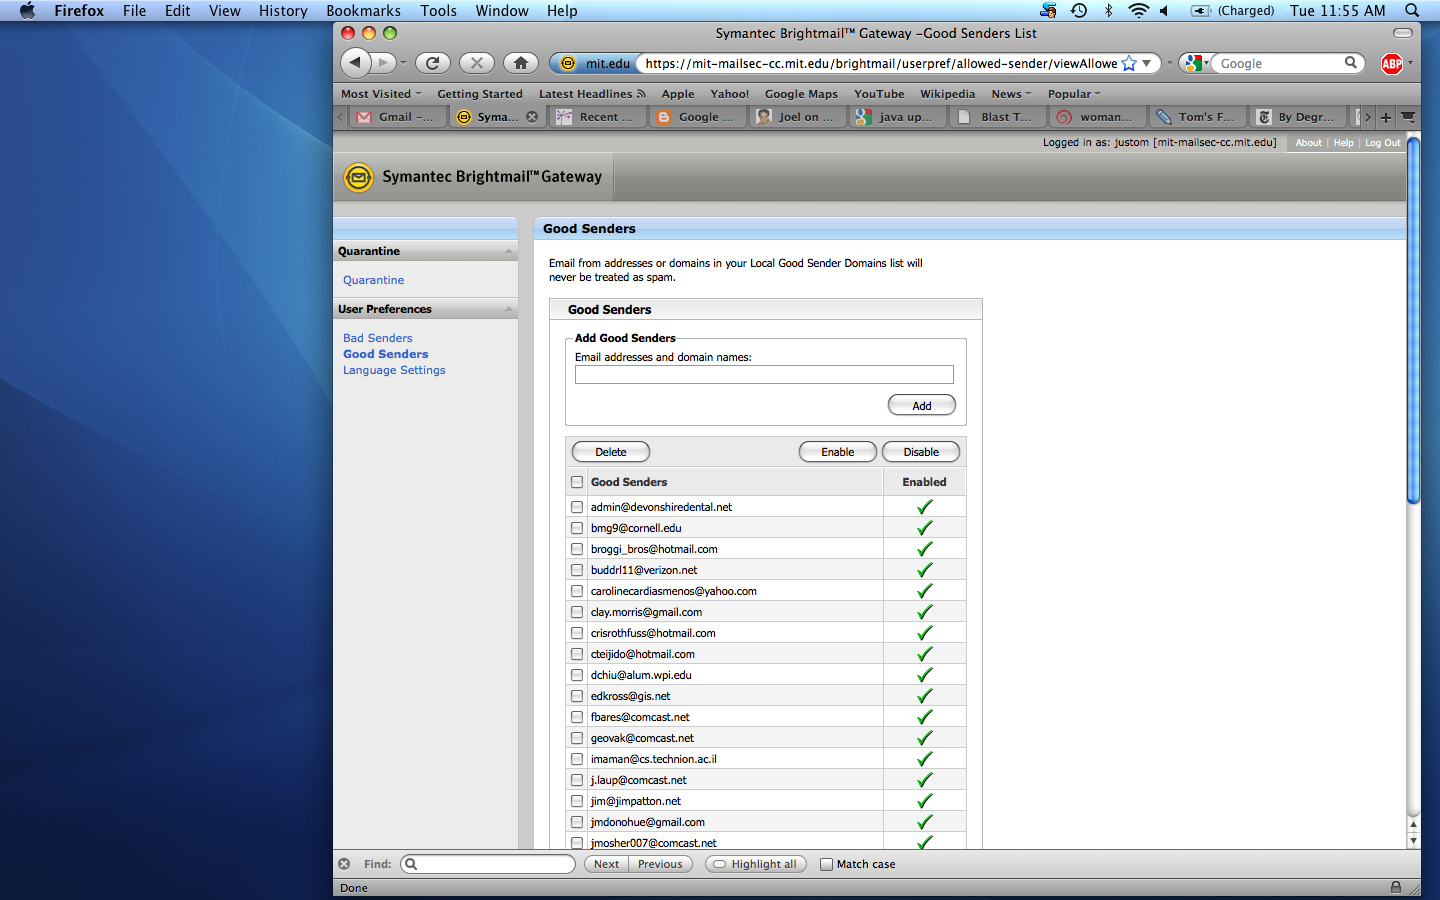The height and width of the screenshot is (900, 1440).
Task: Open a new tab with plus icon
Action: [1386, 117]
